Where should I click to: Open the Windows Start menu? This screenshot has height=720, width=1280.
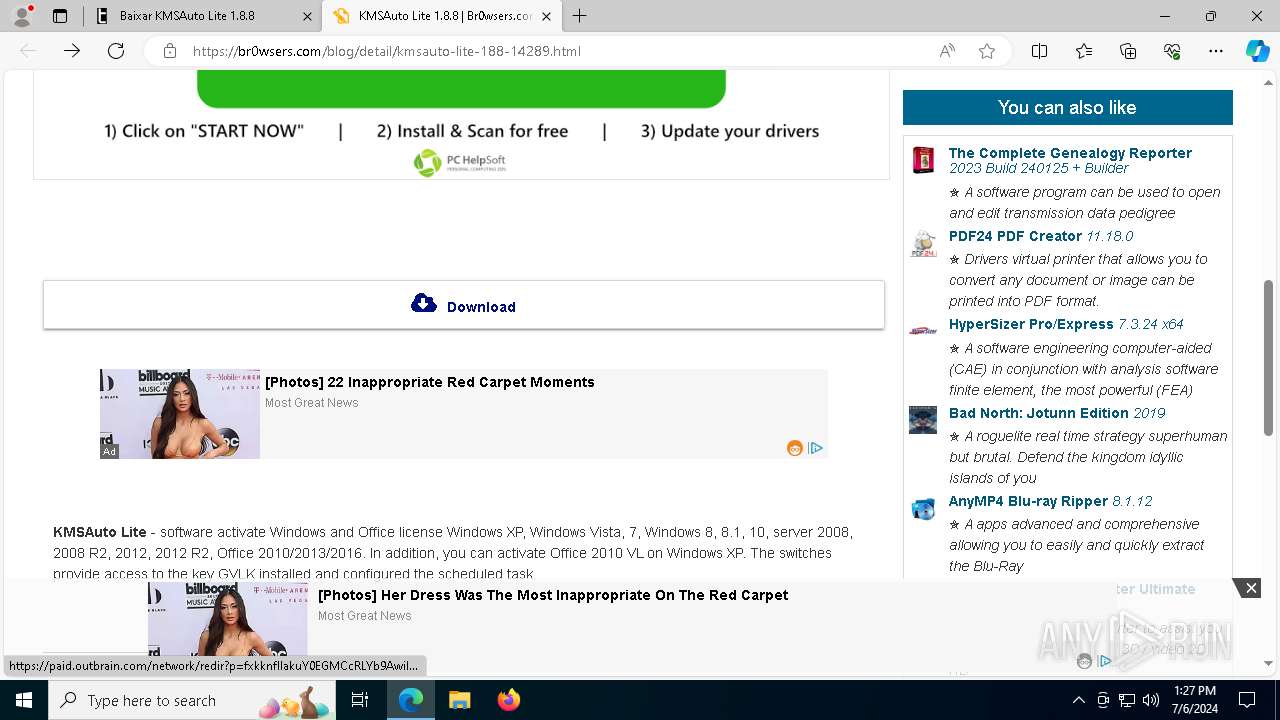click(x=24, y=700)
